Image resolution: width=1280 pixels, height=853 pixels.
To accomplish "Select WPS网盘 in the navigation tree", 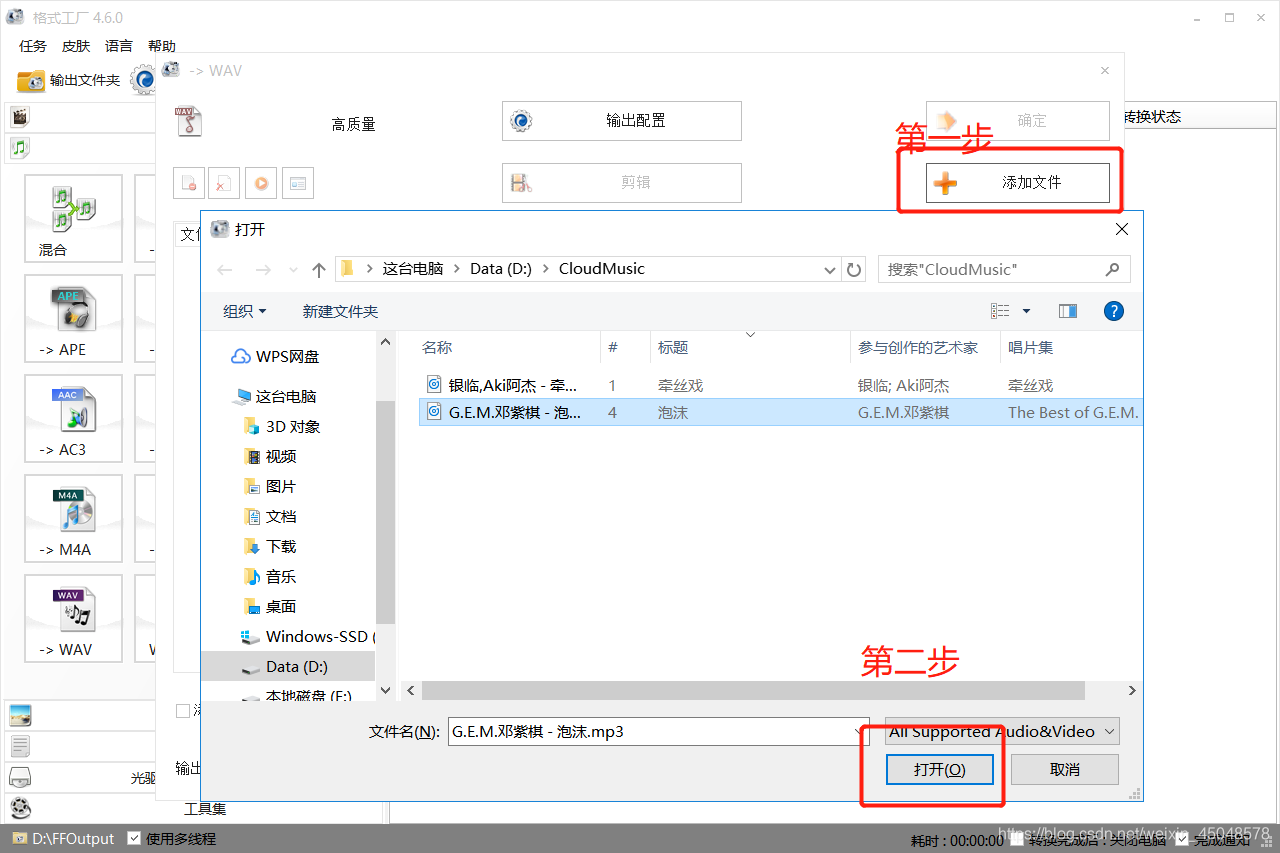I will pyautogui.click(x=276, y=356).
